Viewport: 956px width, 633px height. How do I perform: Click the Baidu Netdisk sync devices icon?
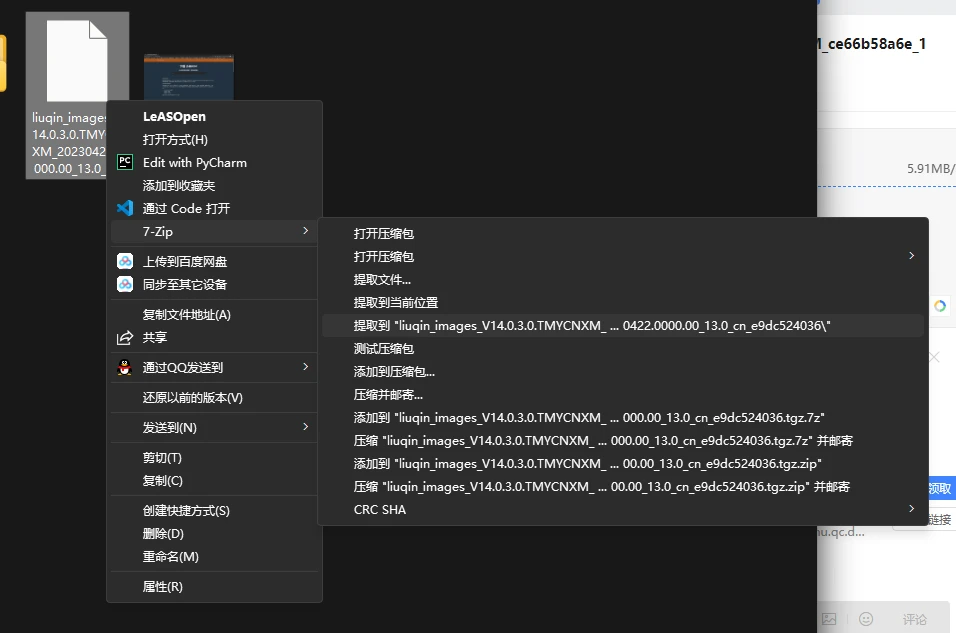[x=125, y=284]
